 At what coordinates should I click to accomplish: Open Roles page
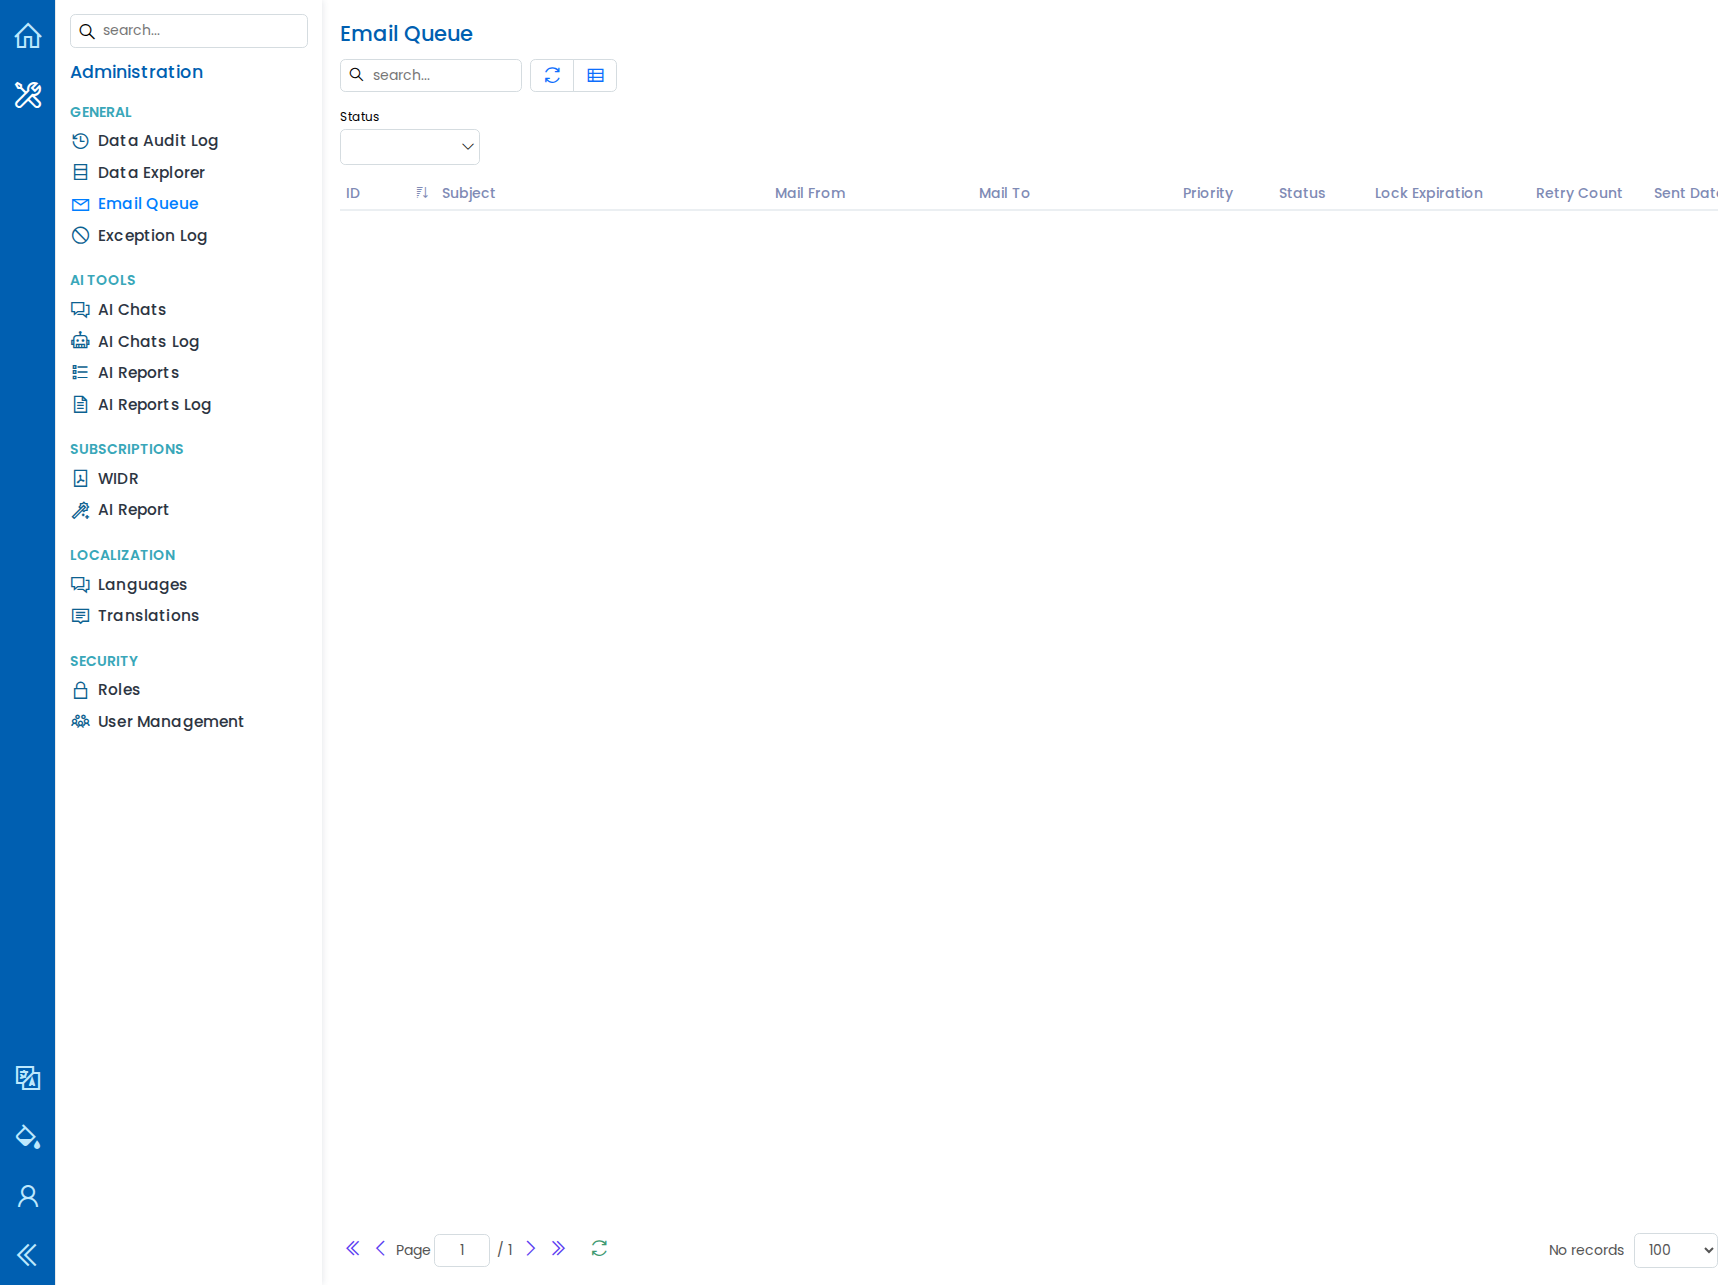click(x=119, y=690)
